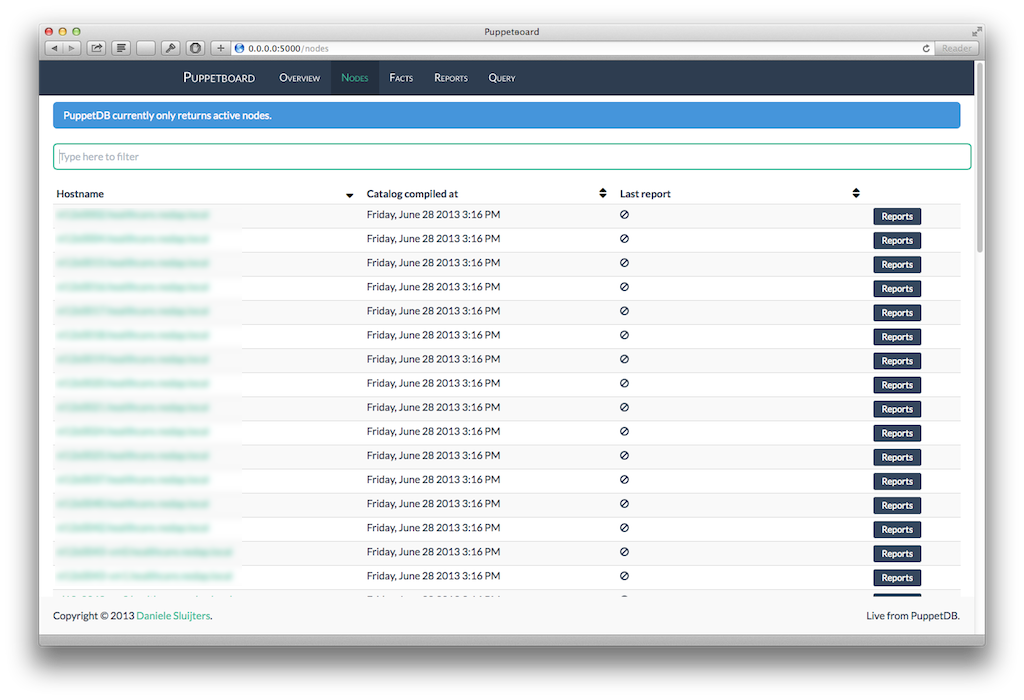Click the plus add-bookmark button
1024x700 pixels.
(x=221, y=48)
